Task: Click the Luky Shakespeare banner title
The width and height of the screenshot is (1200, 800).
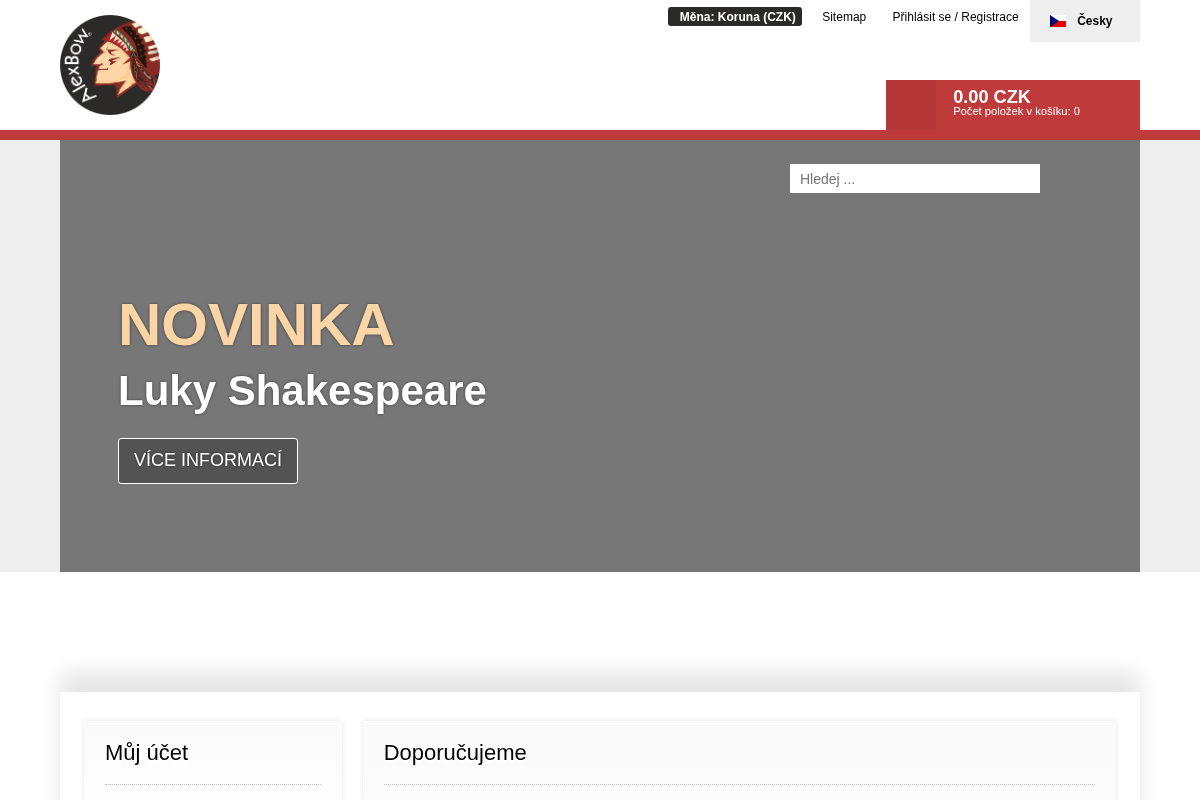Action: (302, 391)
